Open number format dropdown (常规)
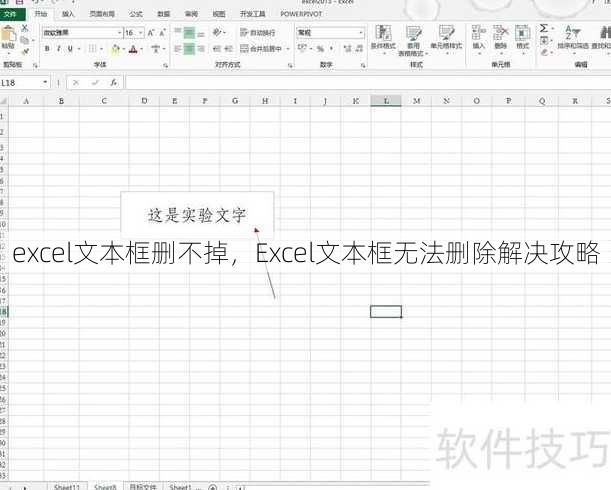The width and height of the screenshot is (611, 490). [361, 33]
